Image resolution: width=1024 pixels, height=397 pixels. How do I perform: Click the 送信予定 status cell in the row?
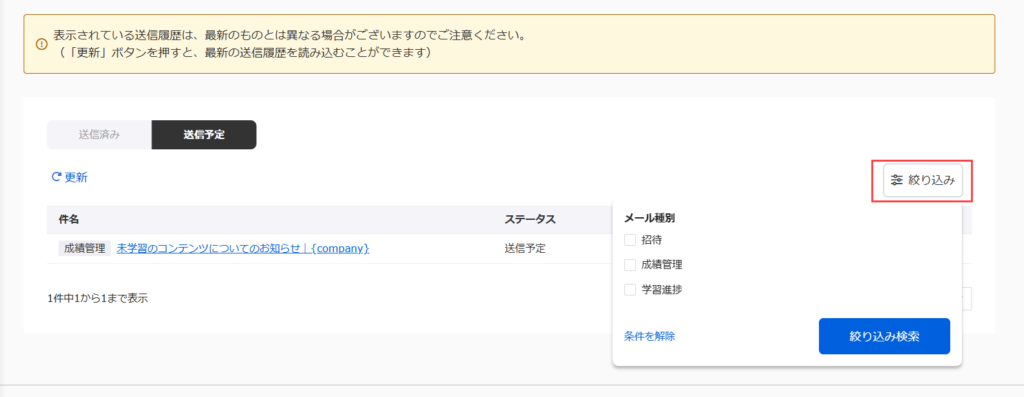coord(524,248)
